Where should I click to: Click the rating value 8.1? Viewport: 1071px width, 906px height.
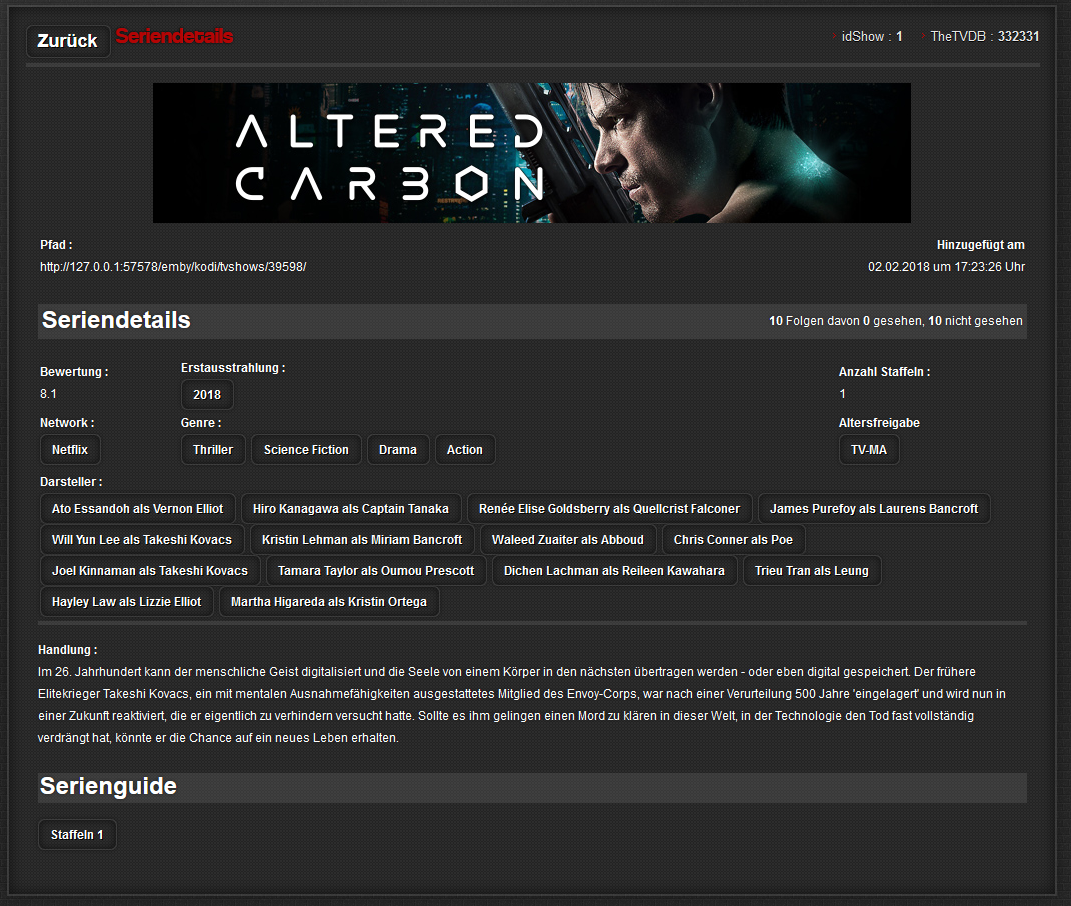point(48,394)
